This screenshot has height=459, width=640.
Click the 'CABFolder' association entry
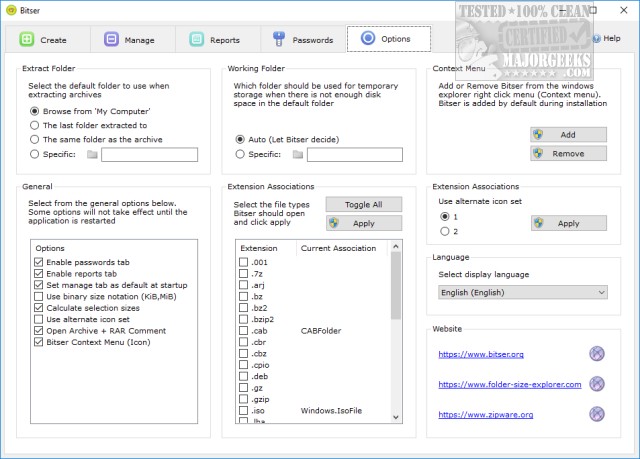pos(321,331)
